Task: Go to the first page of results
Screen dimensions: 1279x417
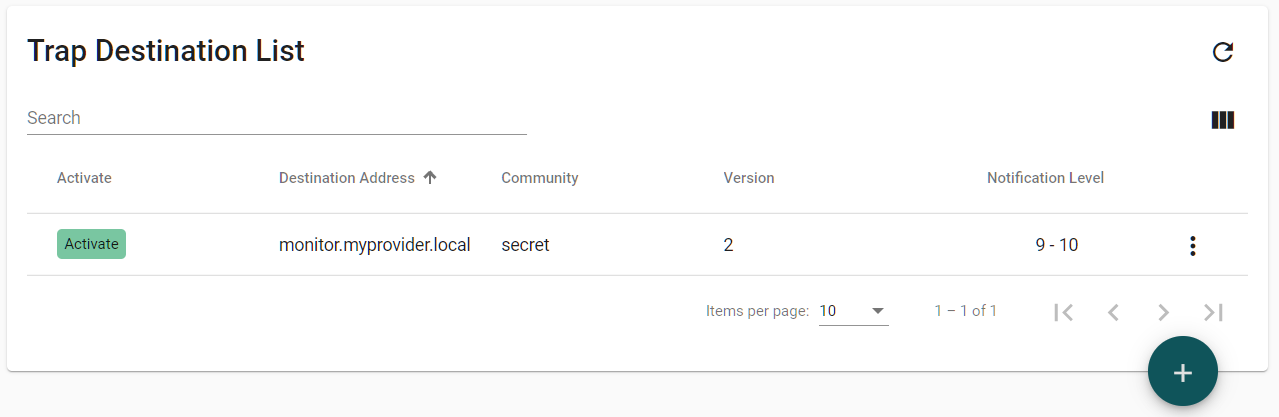Action: tap(1064, 312)
